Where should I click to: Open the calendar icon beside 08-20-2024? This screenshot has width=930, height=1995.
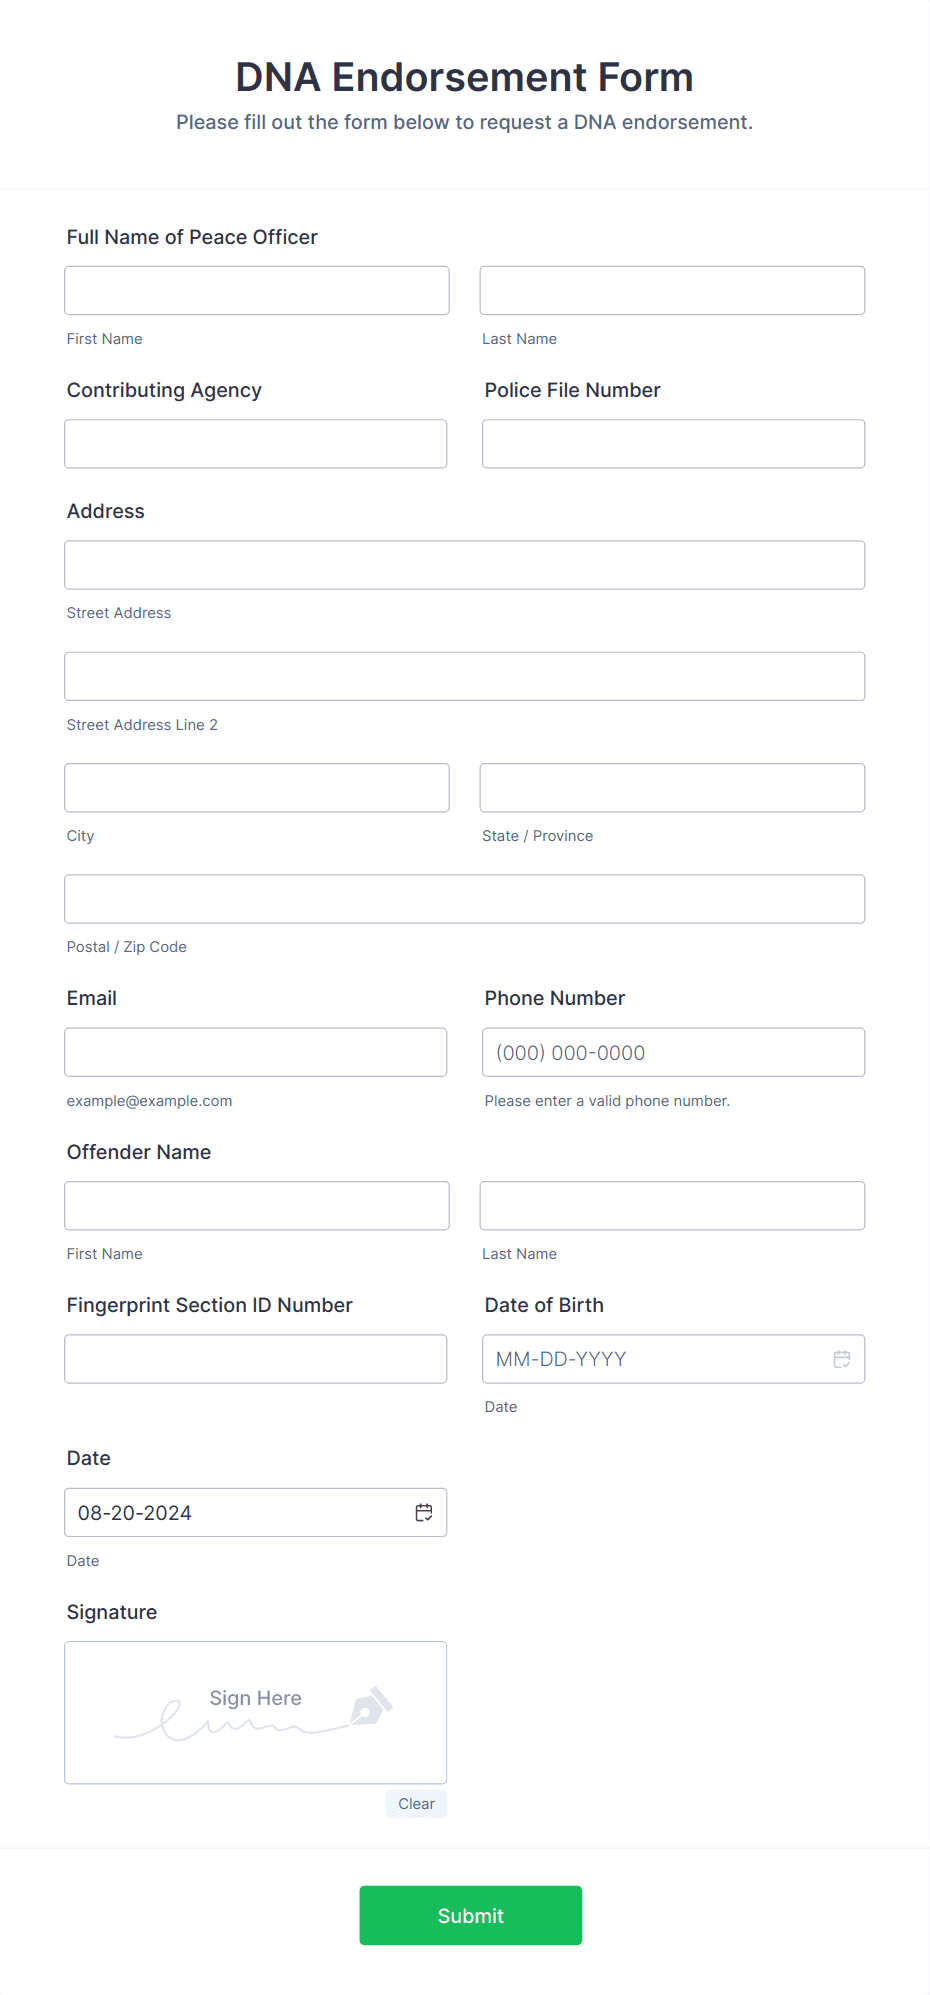click(424, 1512)
